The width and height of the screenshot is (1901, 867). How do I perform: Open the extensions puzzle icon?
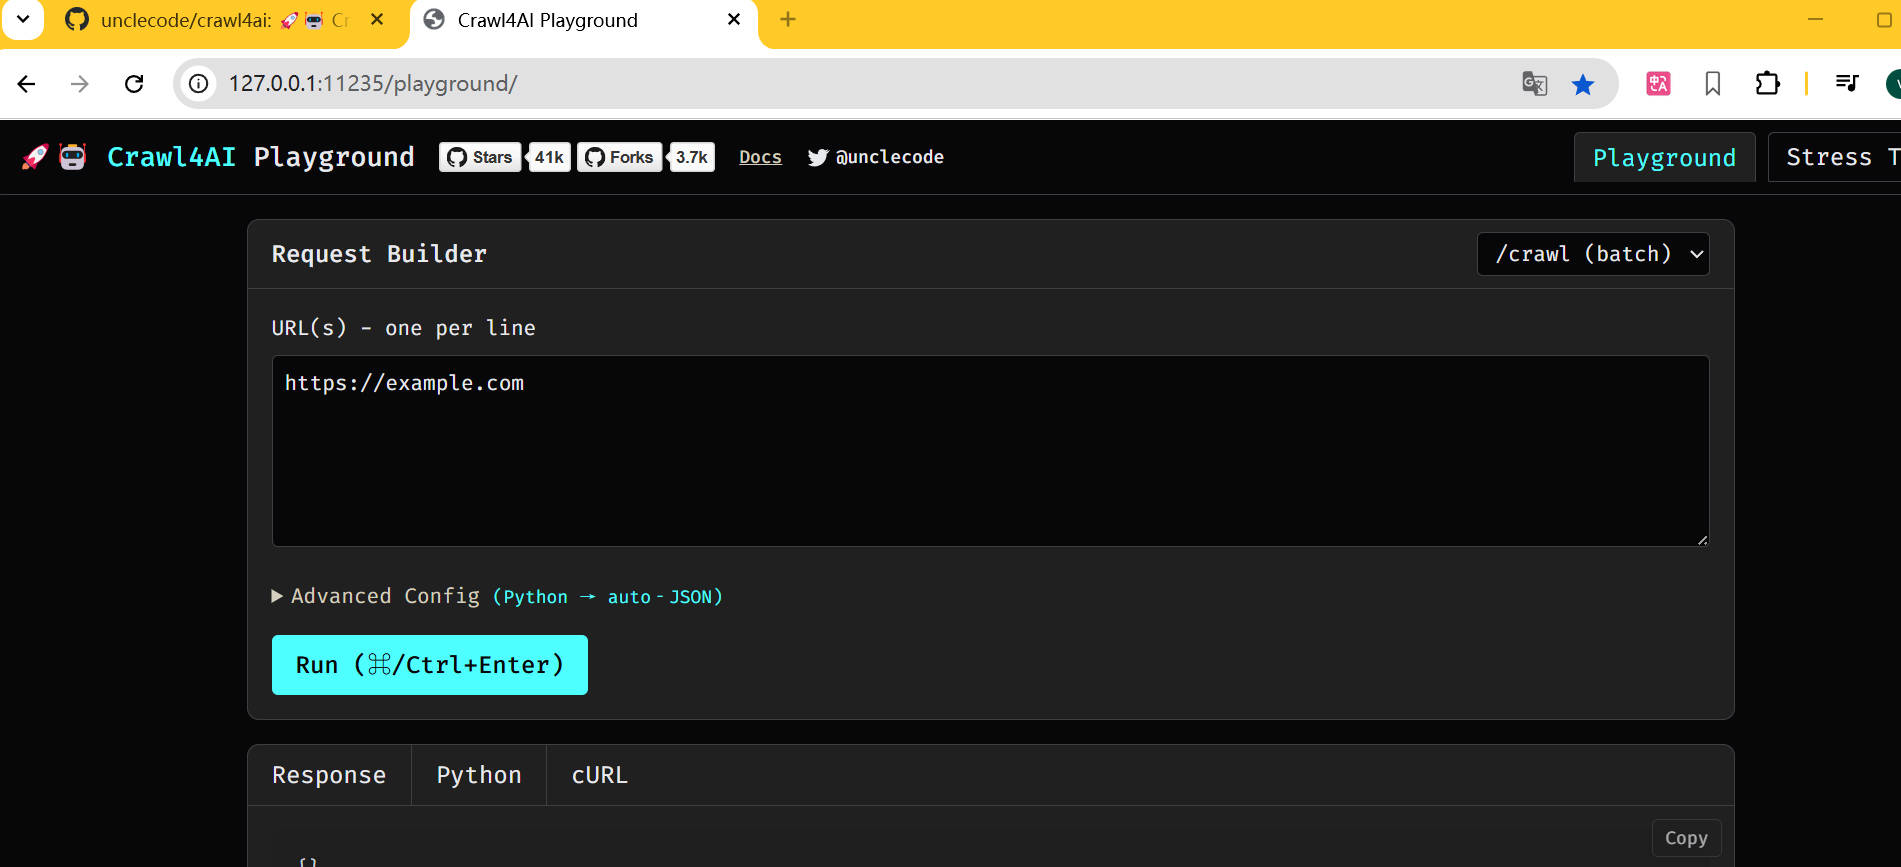click(x=1767, y=84)
